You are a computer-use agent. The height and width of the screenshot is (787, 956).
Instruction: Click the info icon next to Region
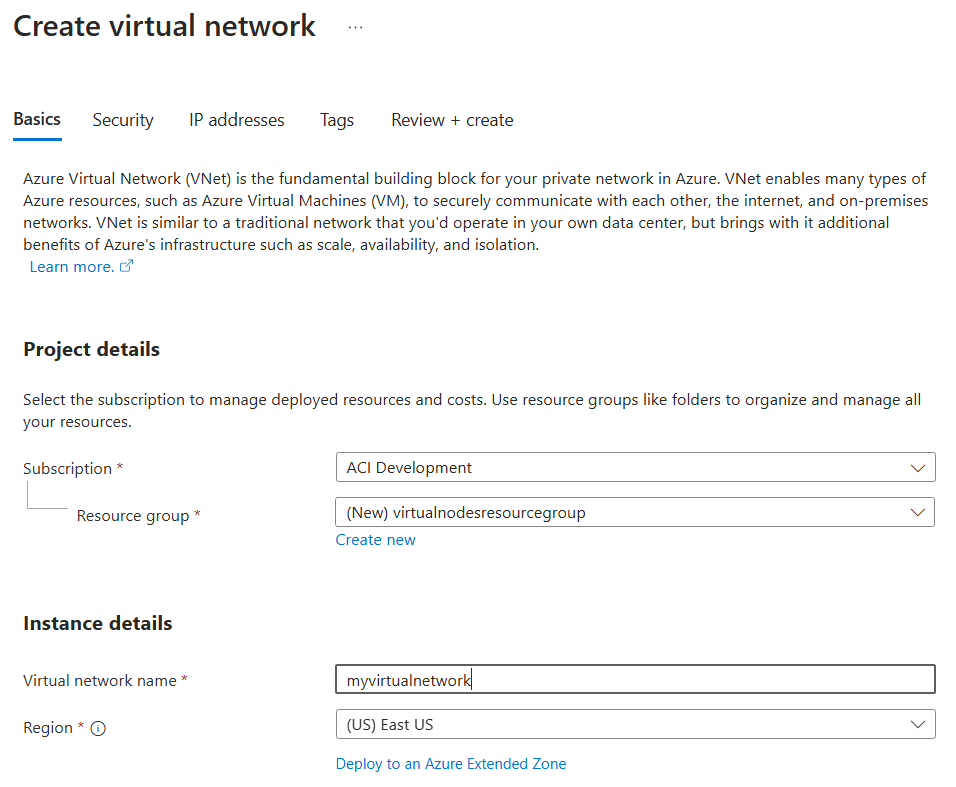[x=97, y=728]
